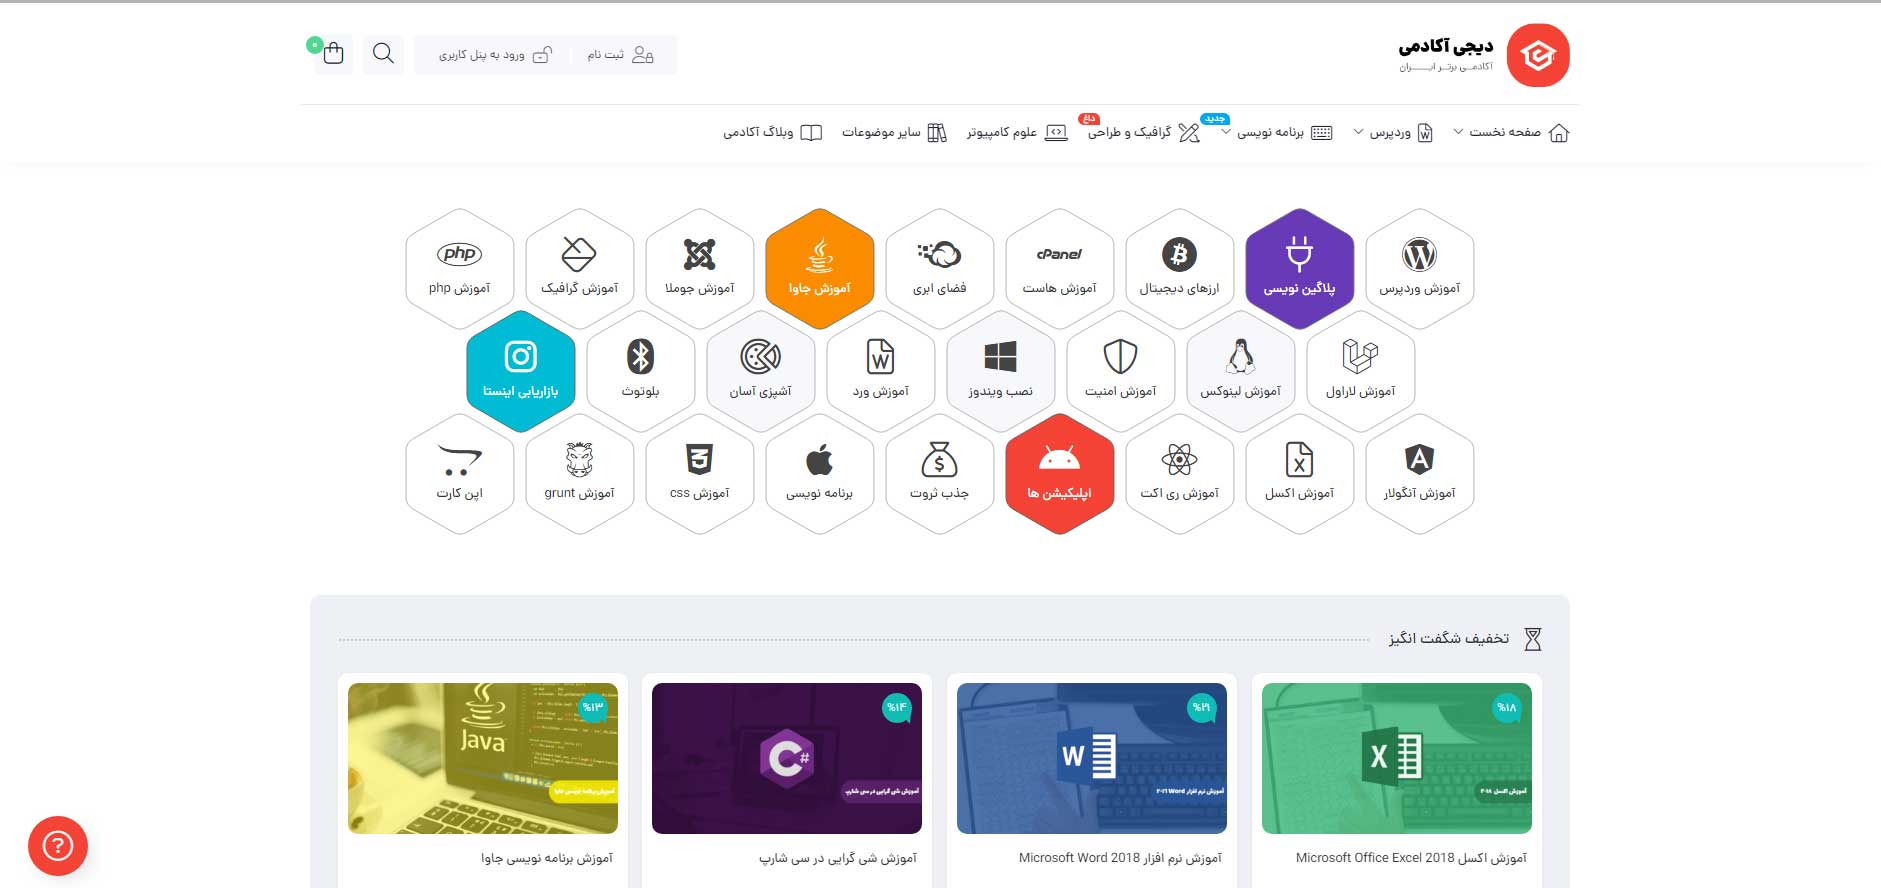1881x888 pixels.
Task: Click آموزش اکسل Microsoft Office Excel 2018 title
Action: pos(1411,858)
